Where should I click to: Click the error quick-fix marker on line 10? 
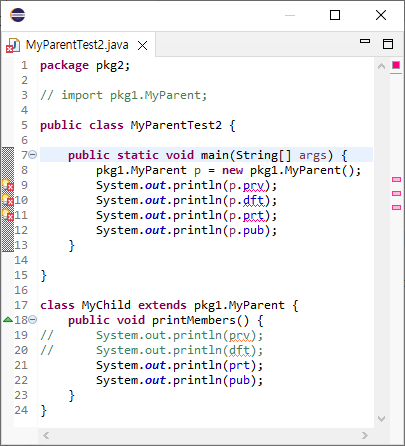[x=8, y=200]
